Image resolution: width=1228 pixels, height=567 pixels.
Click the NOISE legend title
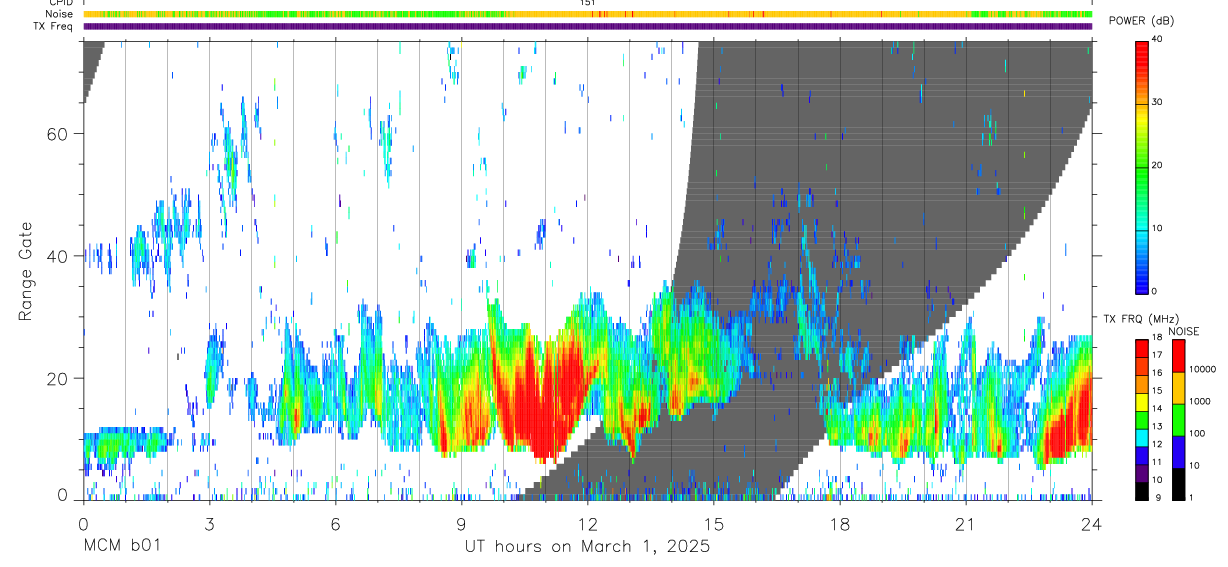1183,331
